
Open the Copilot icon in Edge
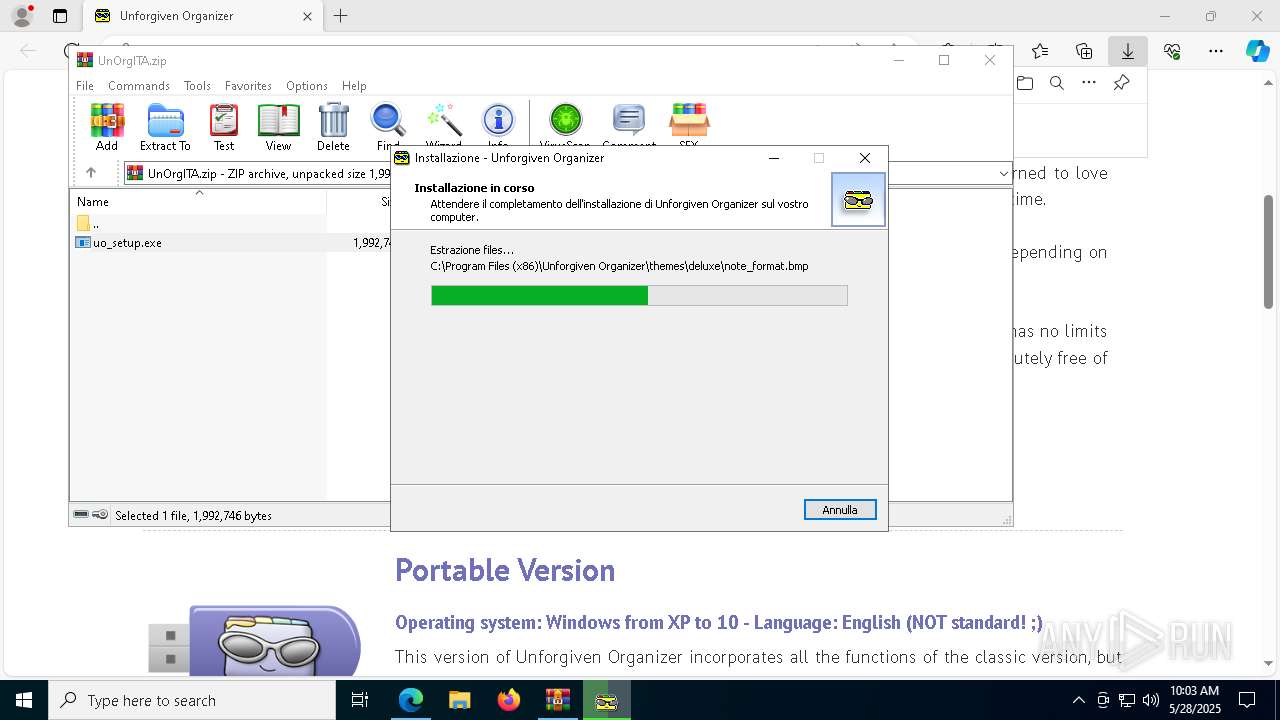click(x=1257, y=51)
